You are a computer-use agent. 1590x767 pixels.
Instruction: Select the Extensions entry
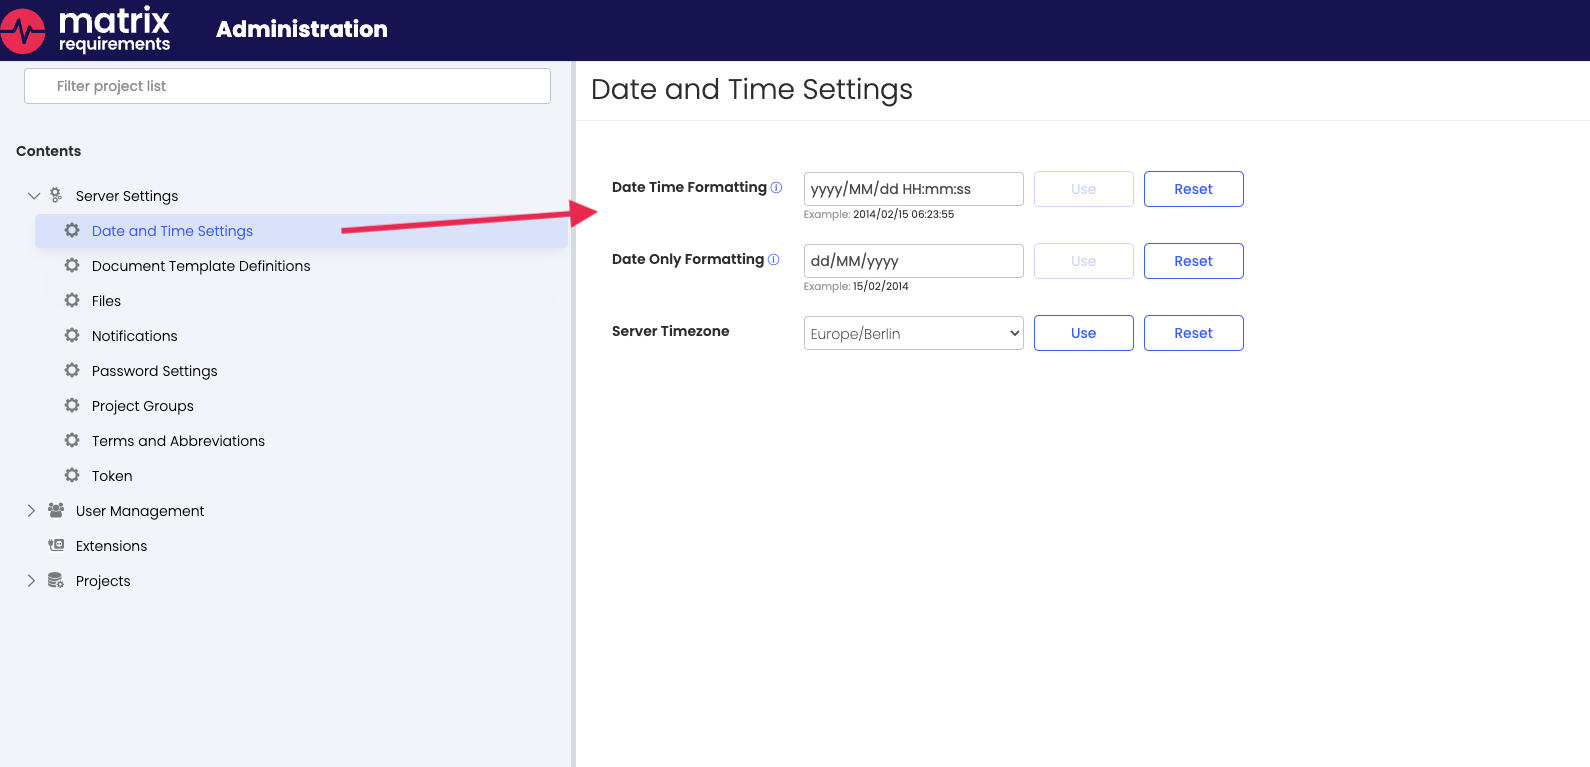pos(111,546)
